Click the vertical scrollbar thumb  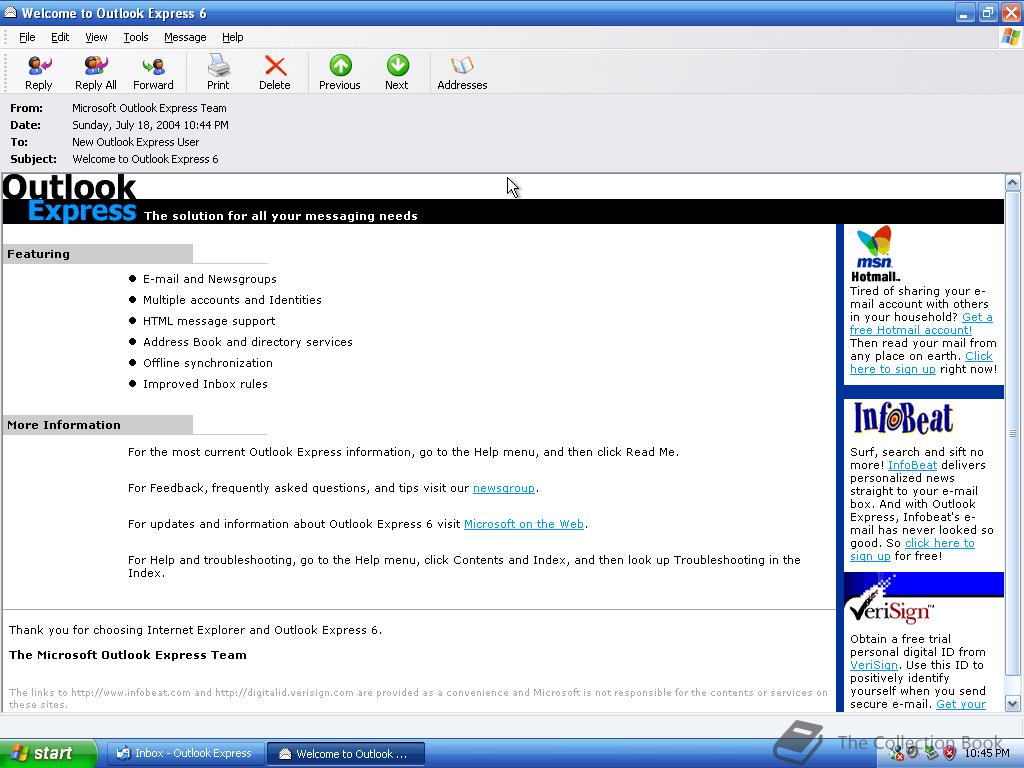[1012, 433]
